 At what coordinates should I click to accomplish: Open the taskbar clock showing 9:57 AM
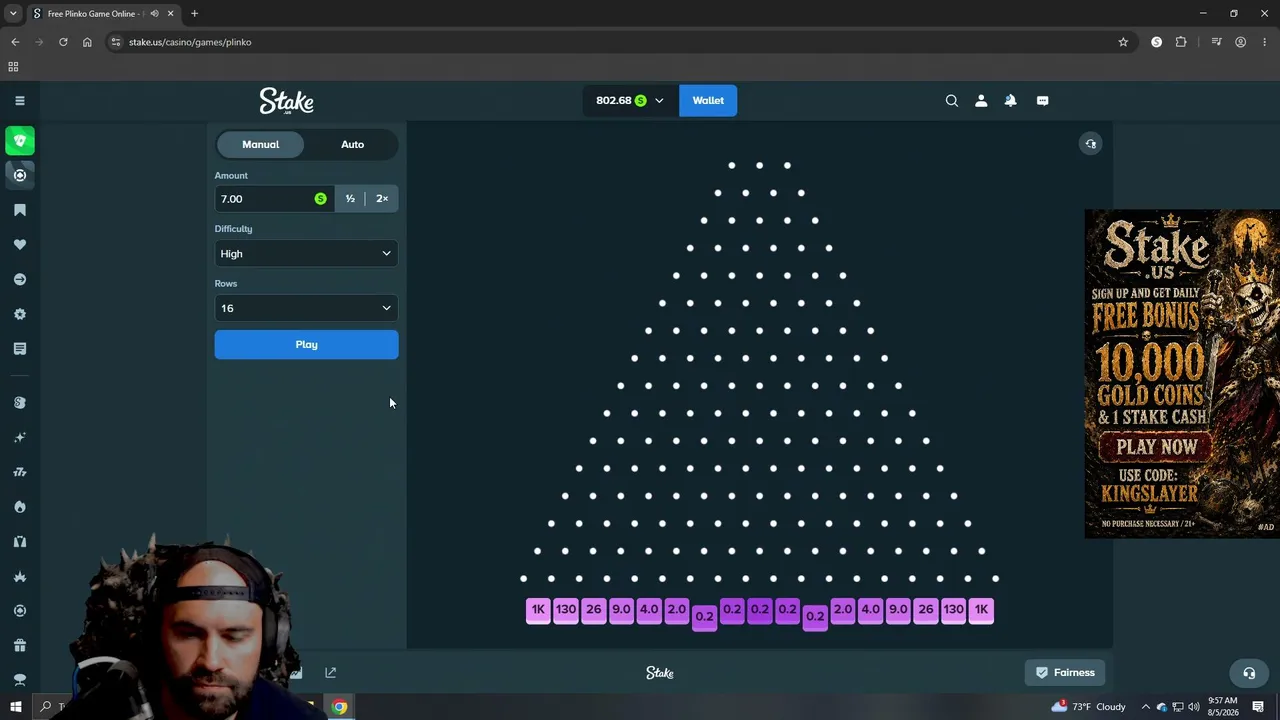click(x=1222, y=707)
